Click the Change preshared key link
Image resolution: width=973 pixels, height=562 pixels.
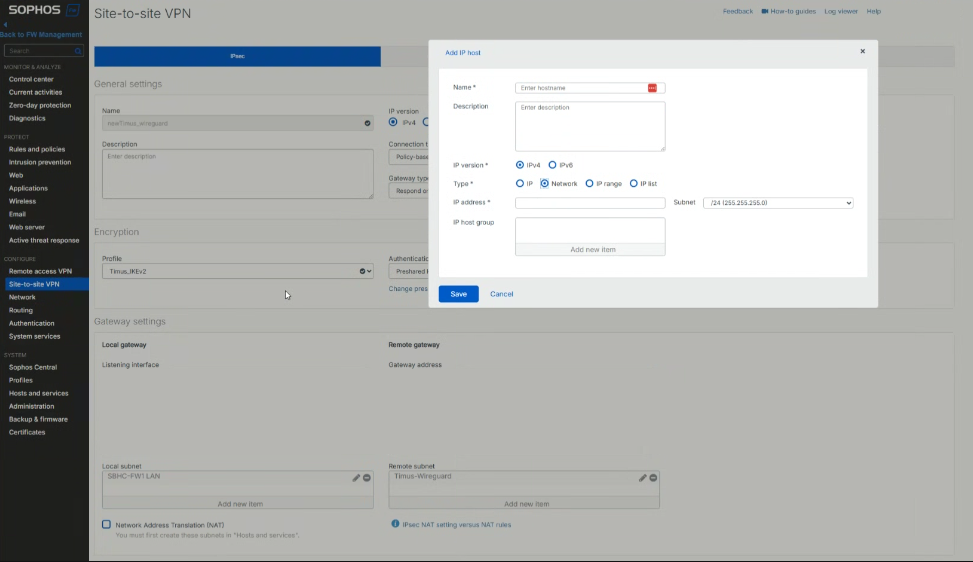click(x=408, y=289)
